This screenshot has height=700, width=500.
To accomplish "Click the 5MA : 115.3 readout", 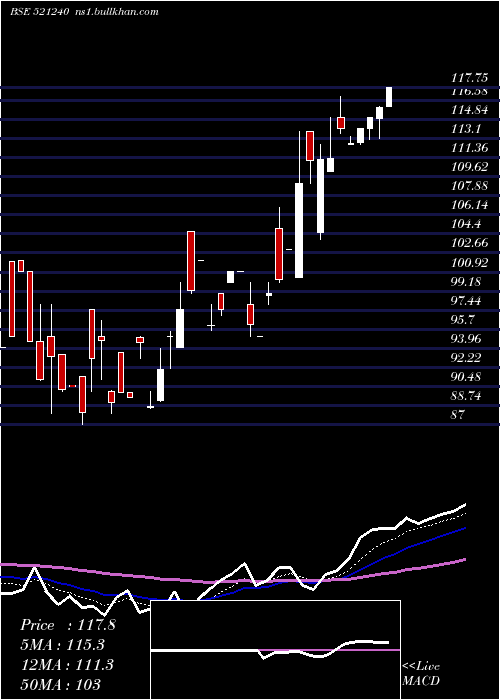I will tap(62, 645).
